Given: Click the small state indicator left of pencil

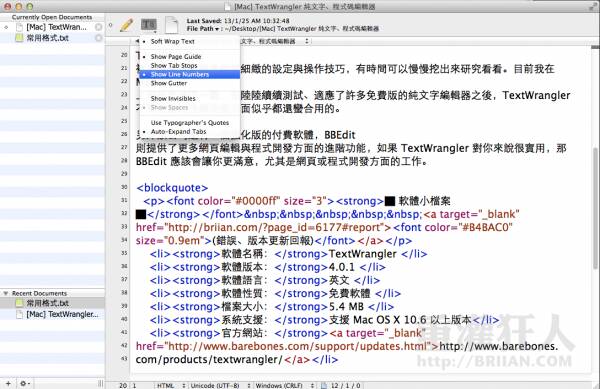Looking at the screenshot, I should coord(111,25).
